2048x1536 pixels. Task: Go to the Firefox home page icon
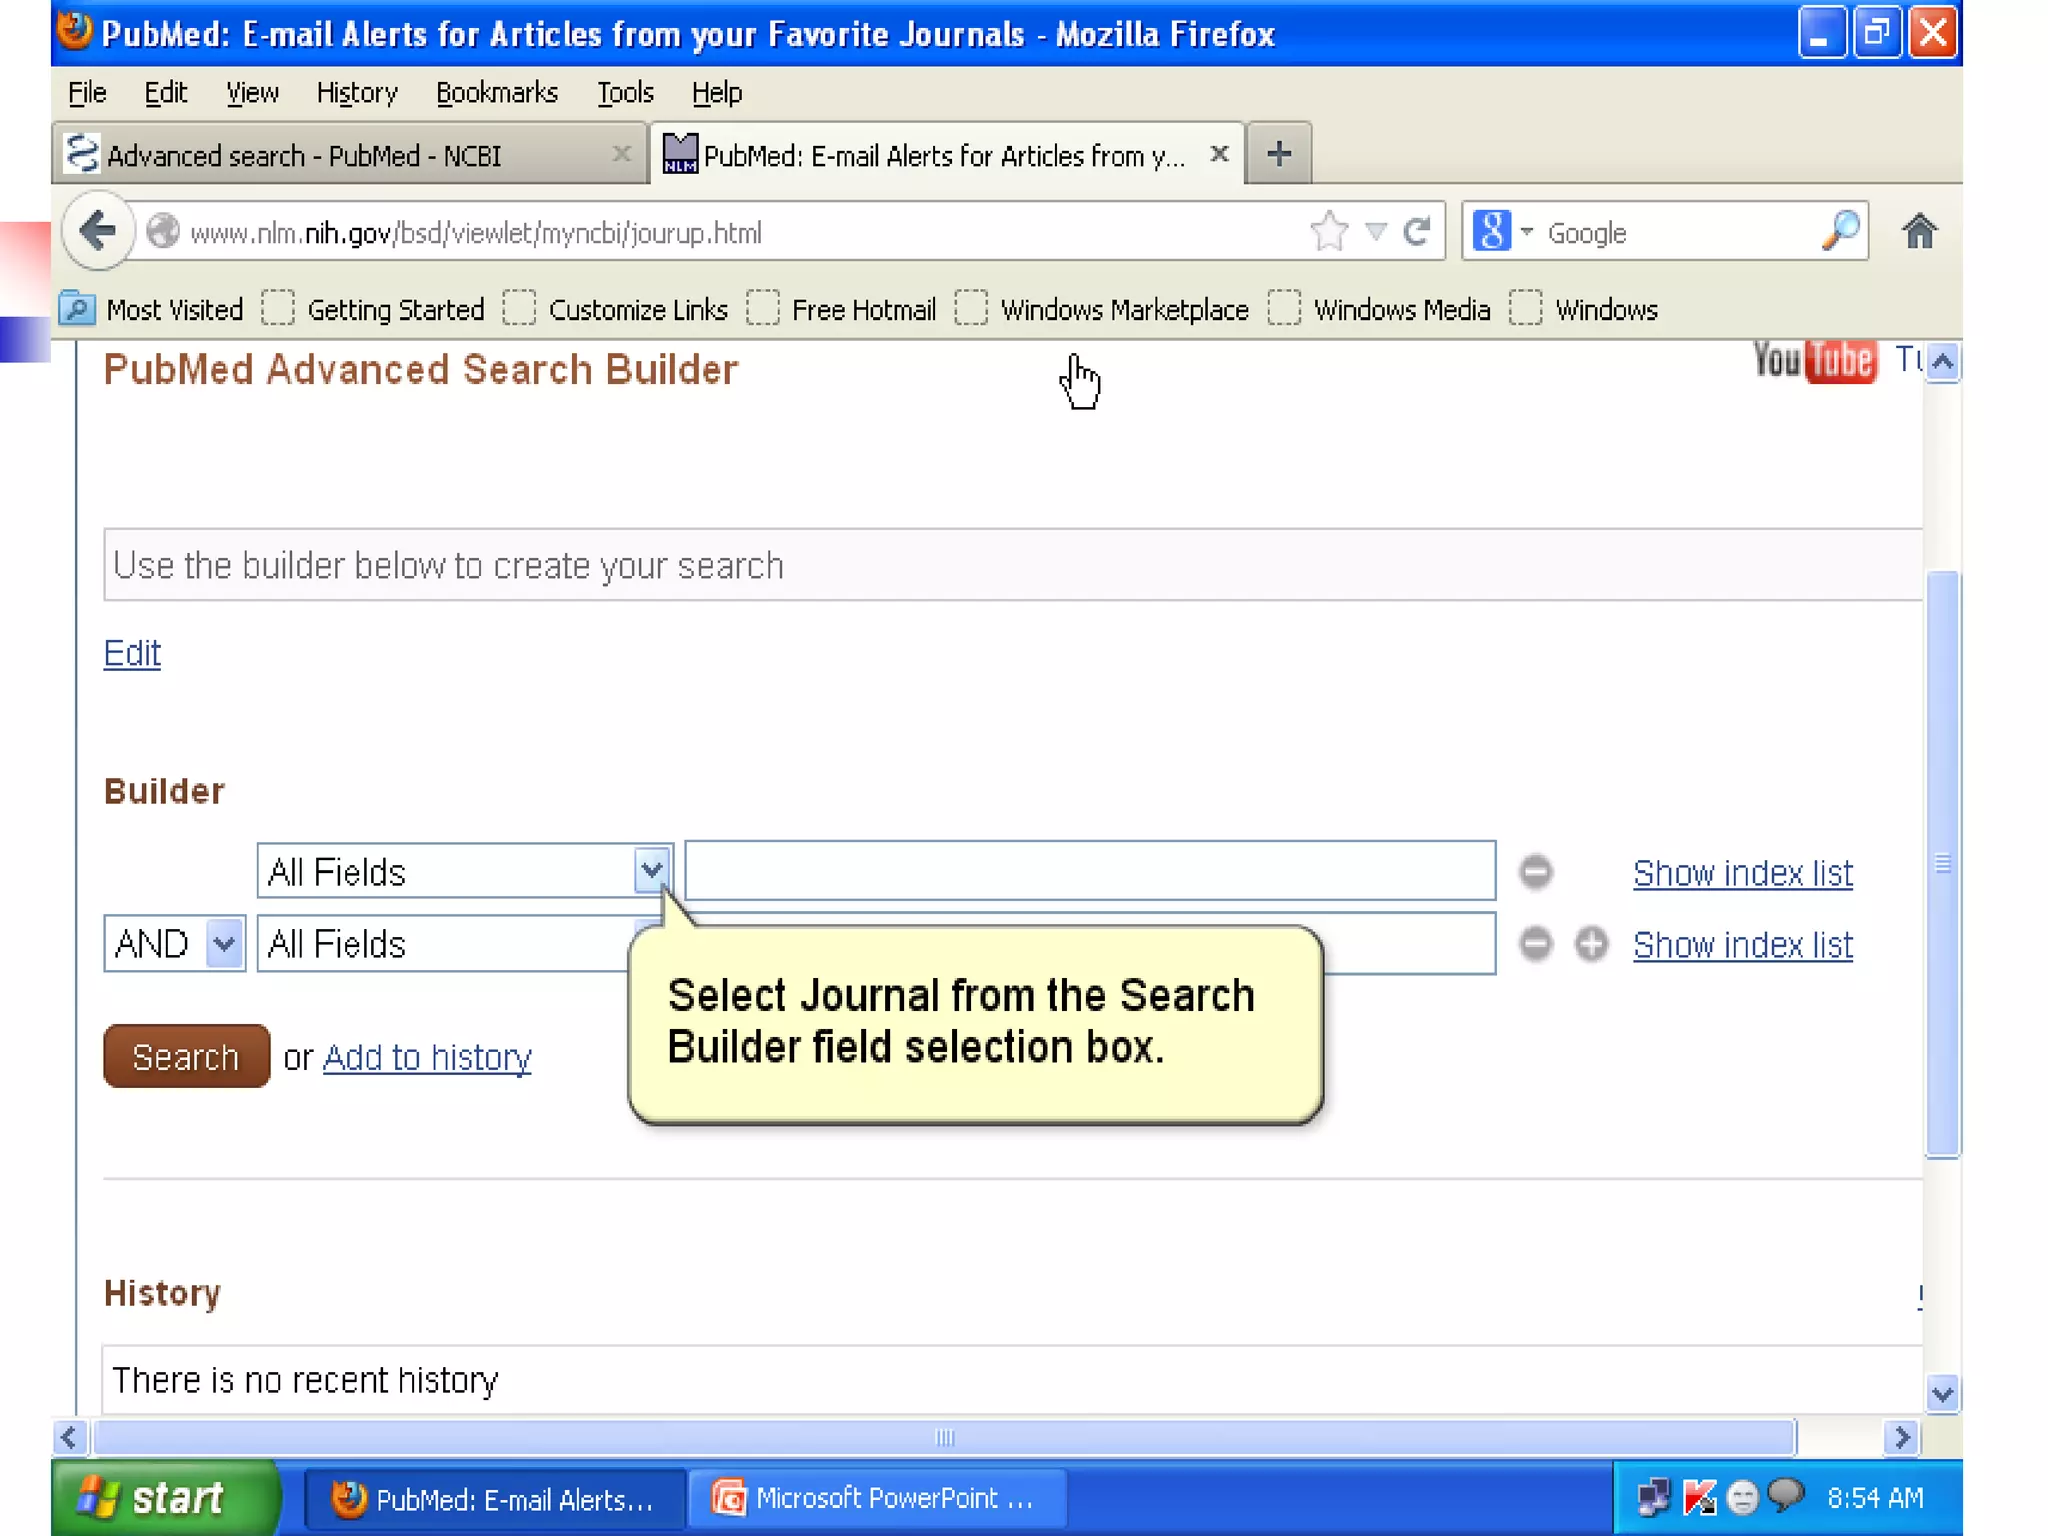point(1918,232)
